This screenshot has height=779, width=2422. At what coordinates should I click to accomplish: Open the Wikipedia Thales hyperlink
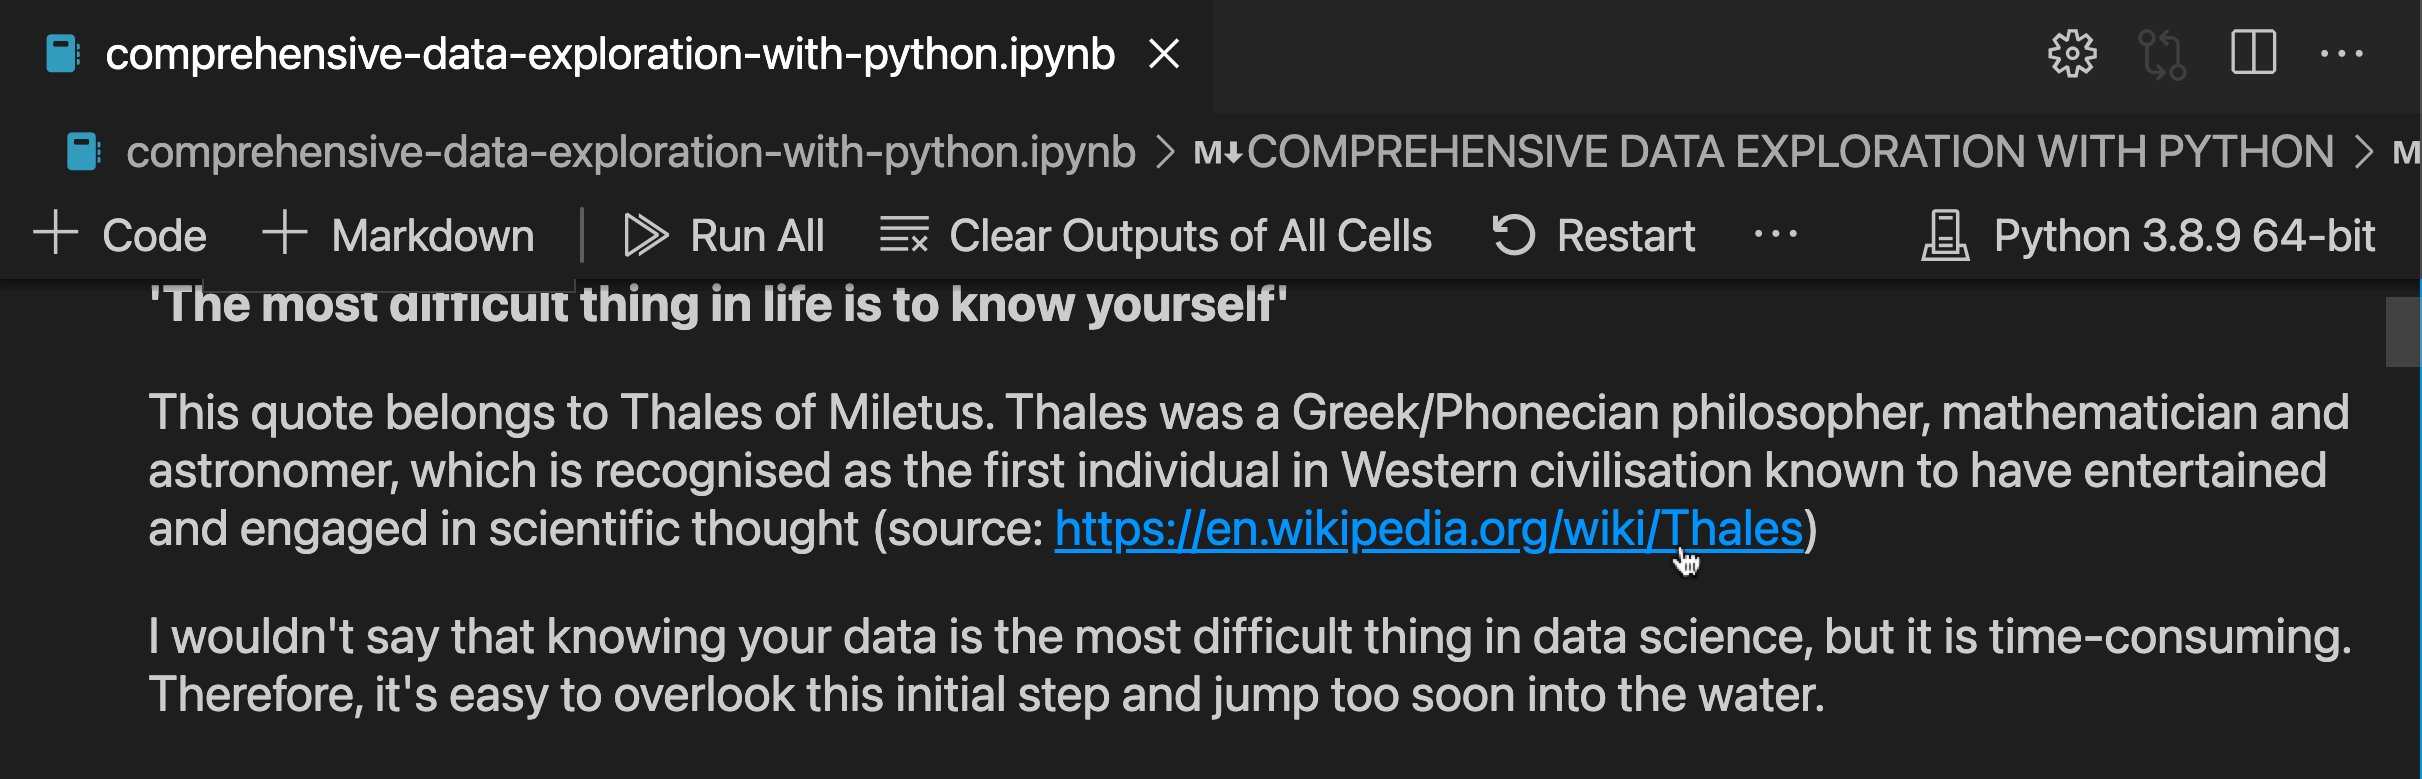click(1429, 527)
